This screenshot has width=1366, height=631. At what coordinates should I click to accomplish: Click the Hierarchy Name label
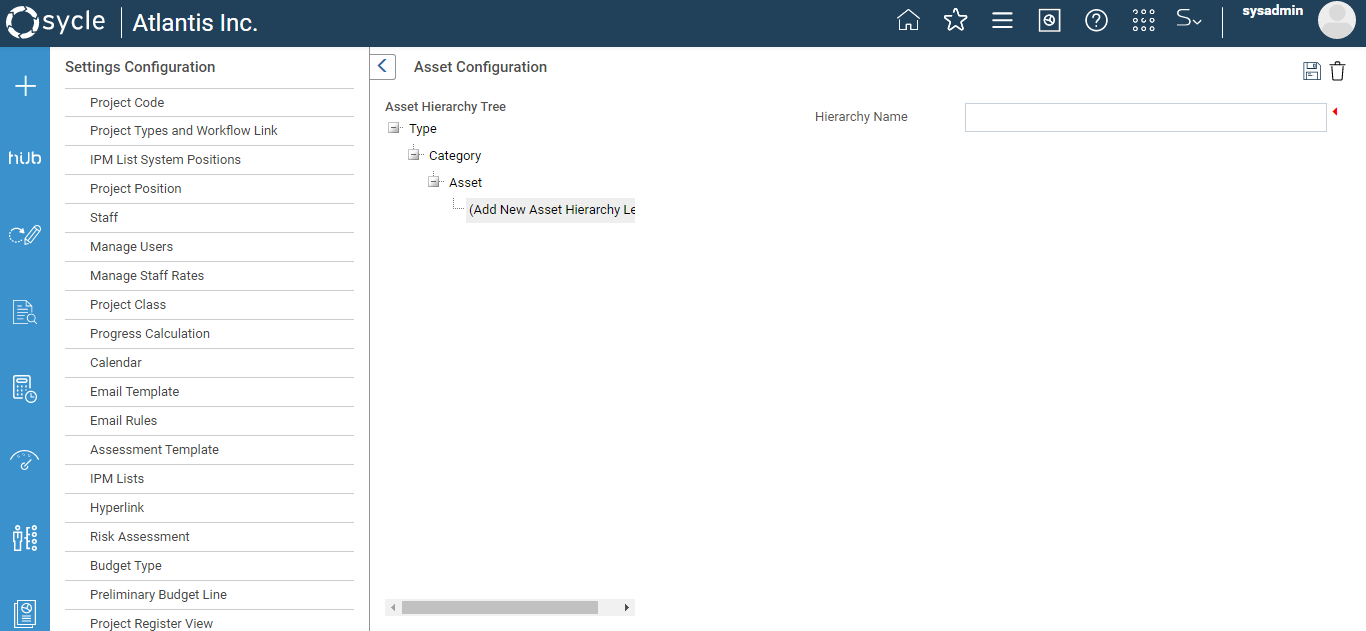coord(861,117)
